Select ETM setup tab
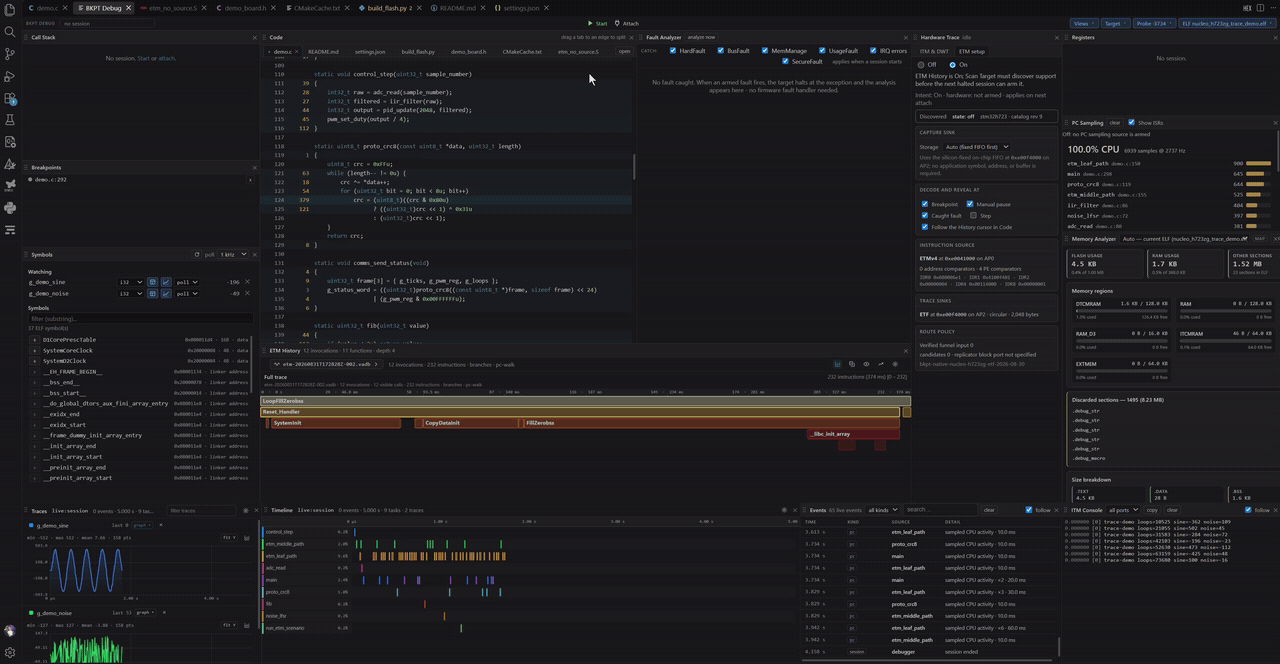This screenshot has width=1280, height=664. click(x=972, y=51)
